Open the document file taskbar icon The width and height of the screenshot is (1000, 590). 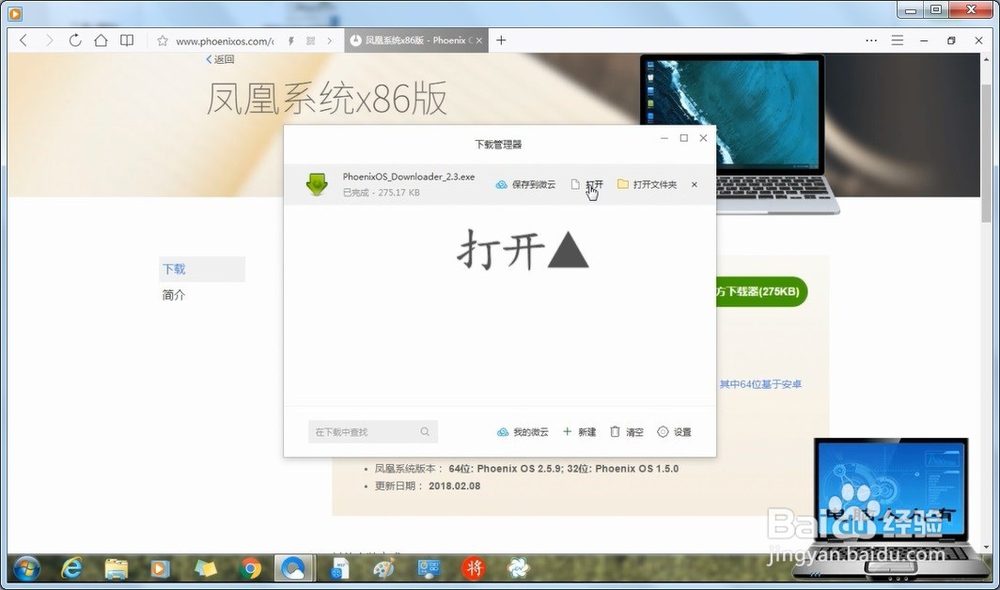pos(340,568)
